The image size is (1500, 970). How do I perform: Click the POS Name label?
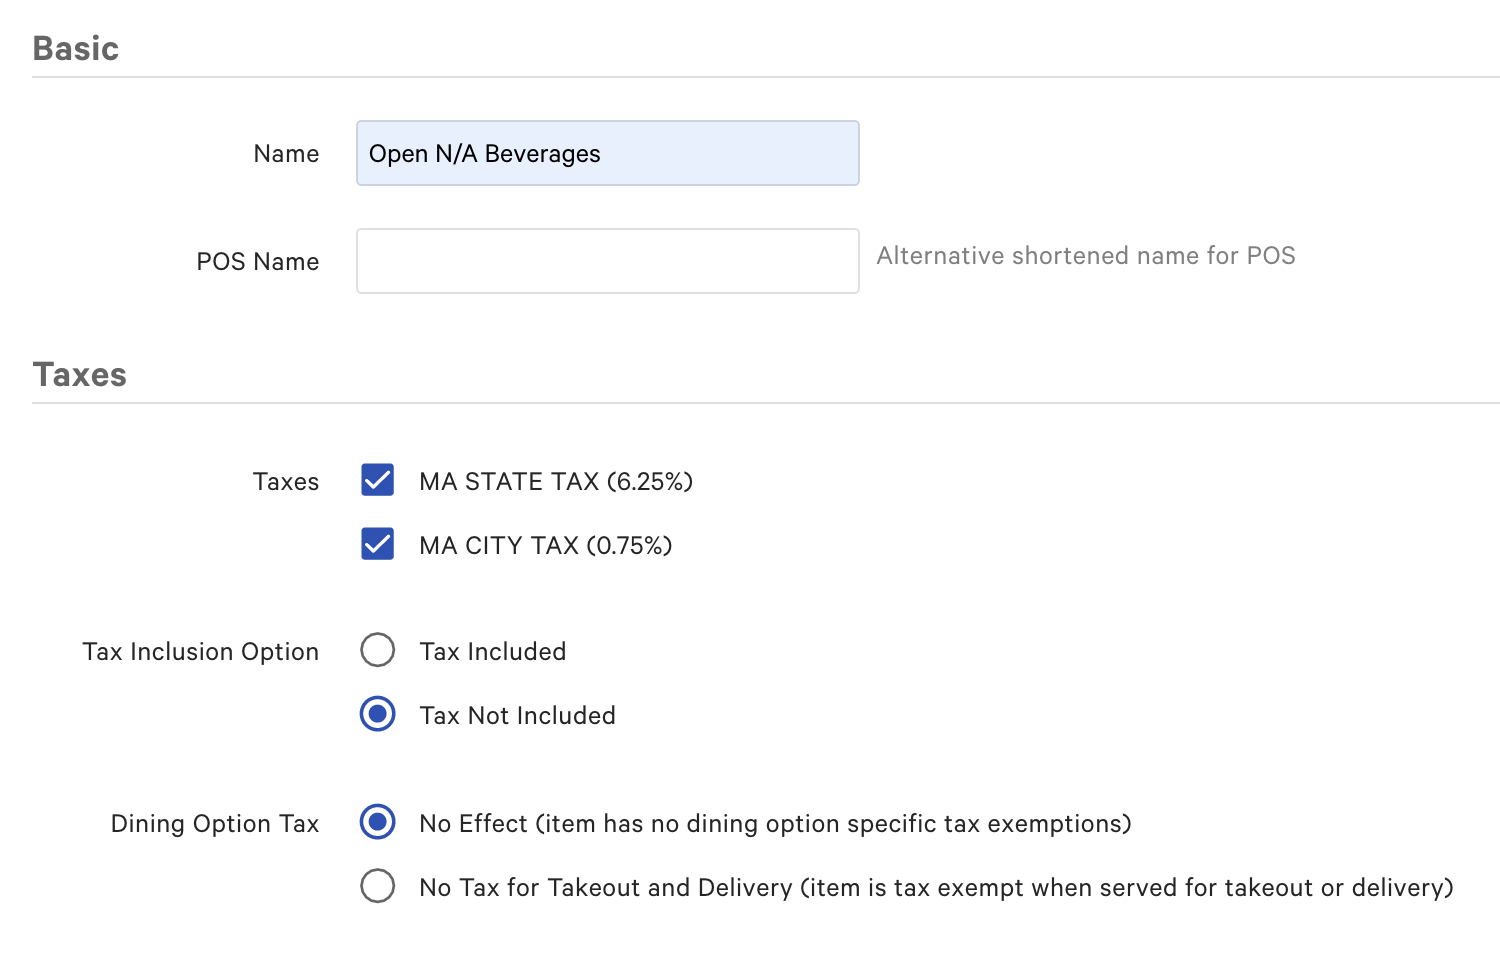(257, 261)
